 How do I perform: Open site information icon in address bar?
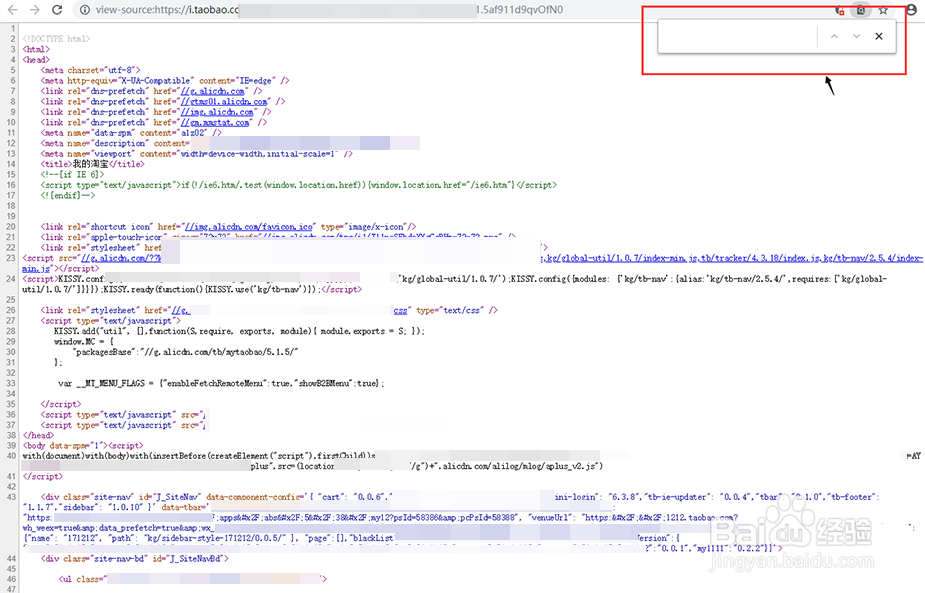[85, 10]
